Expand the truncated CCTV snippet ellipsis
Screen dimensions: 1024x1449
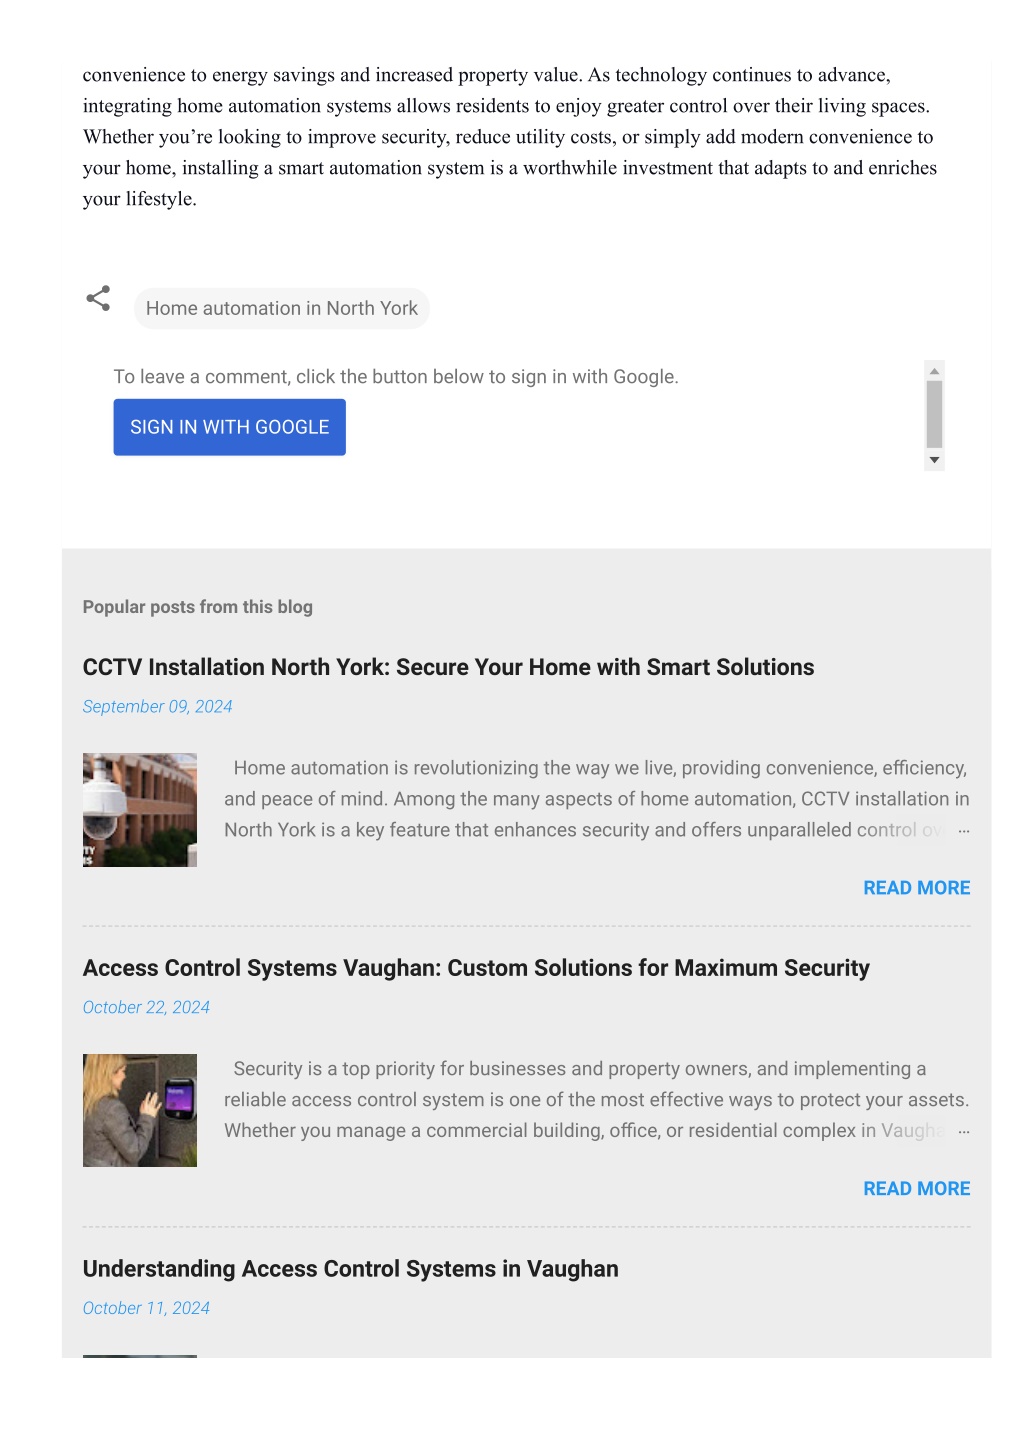click(964, 831)
